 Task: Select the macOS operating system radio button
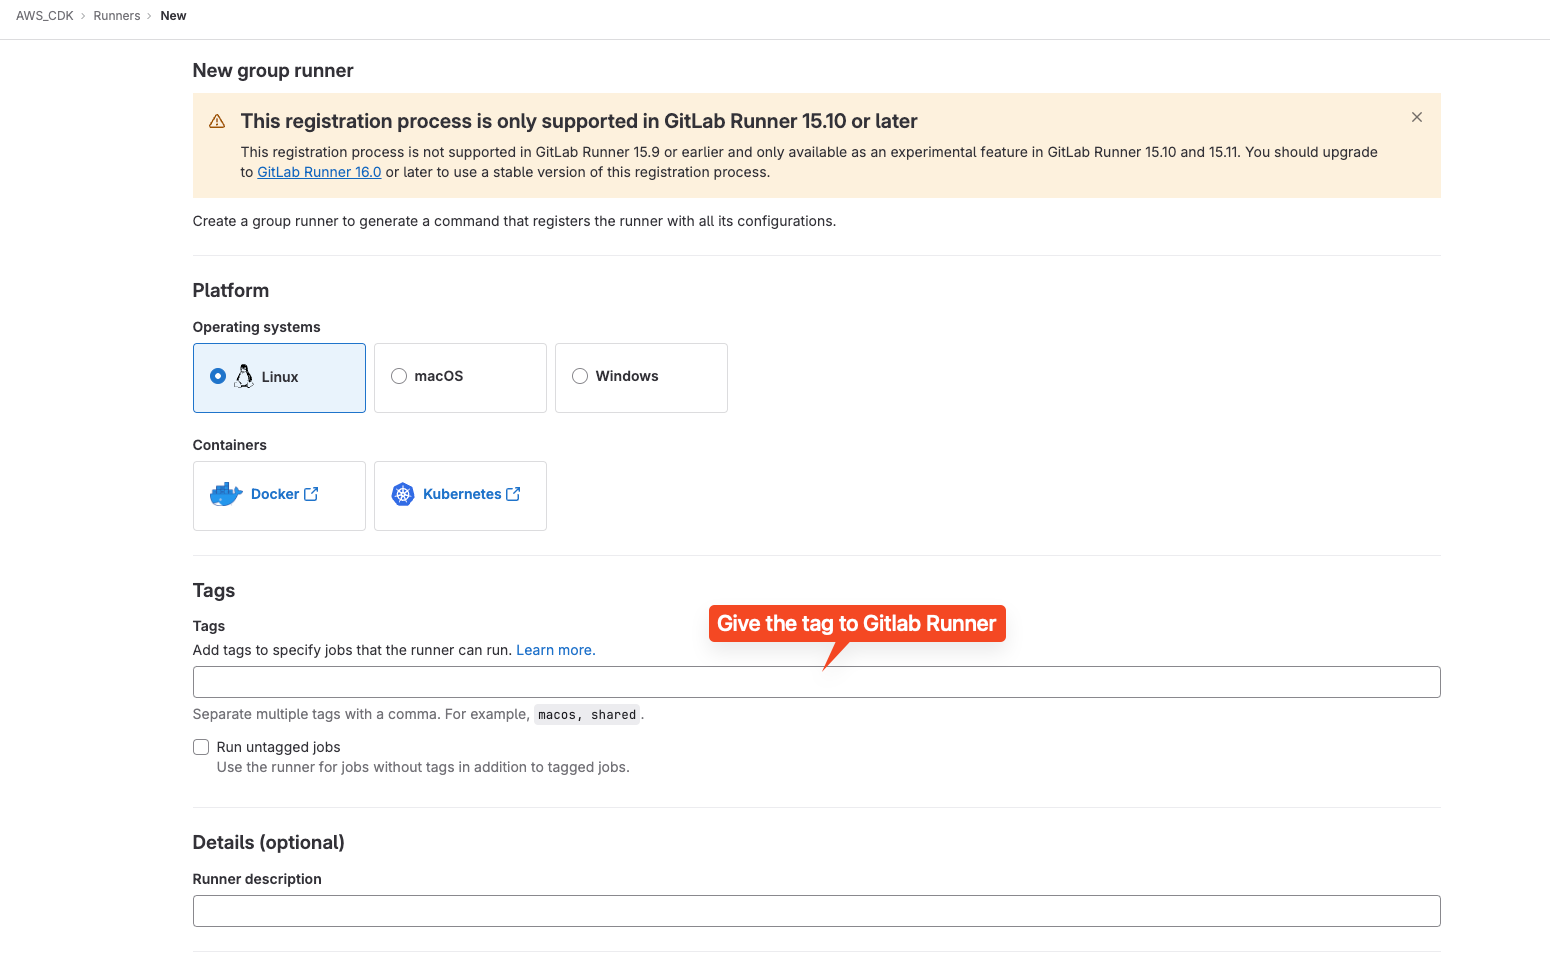(399, 376)
